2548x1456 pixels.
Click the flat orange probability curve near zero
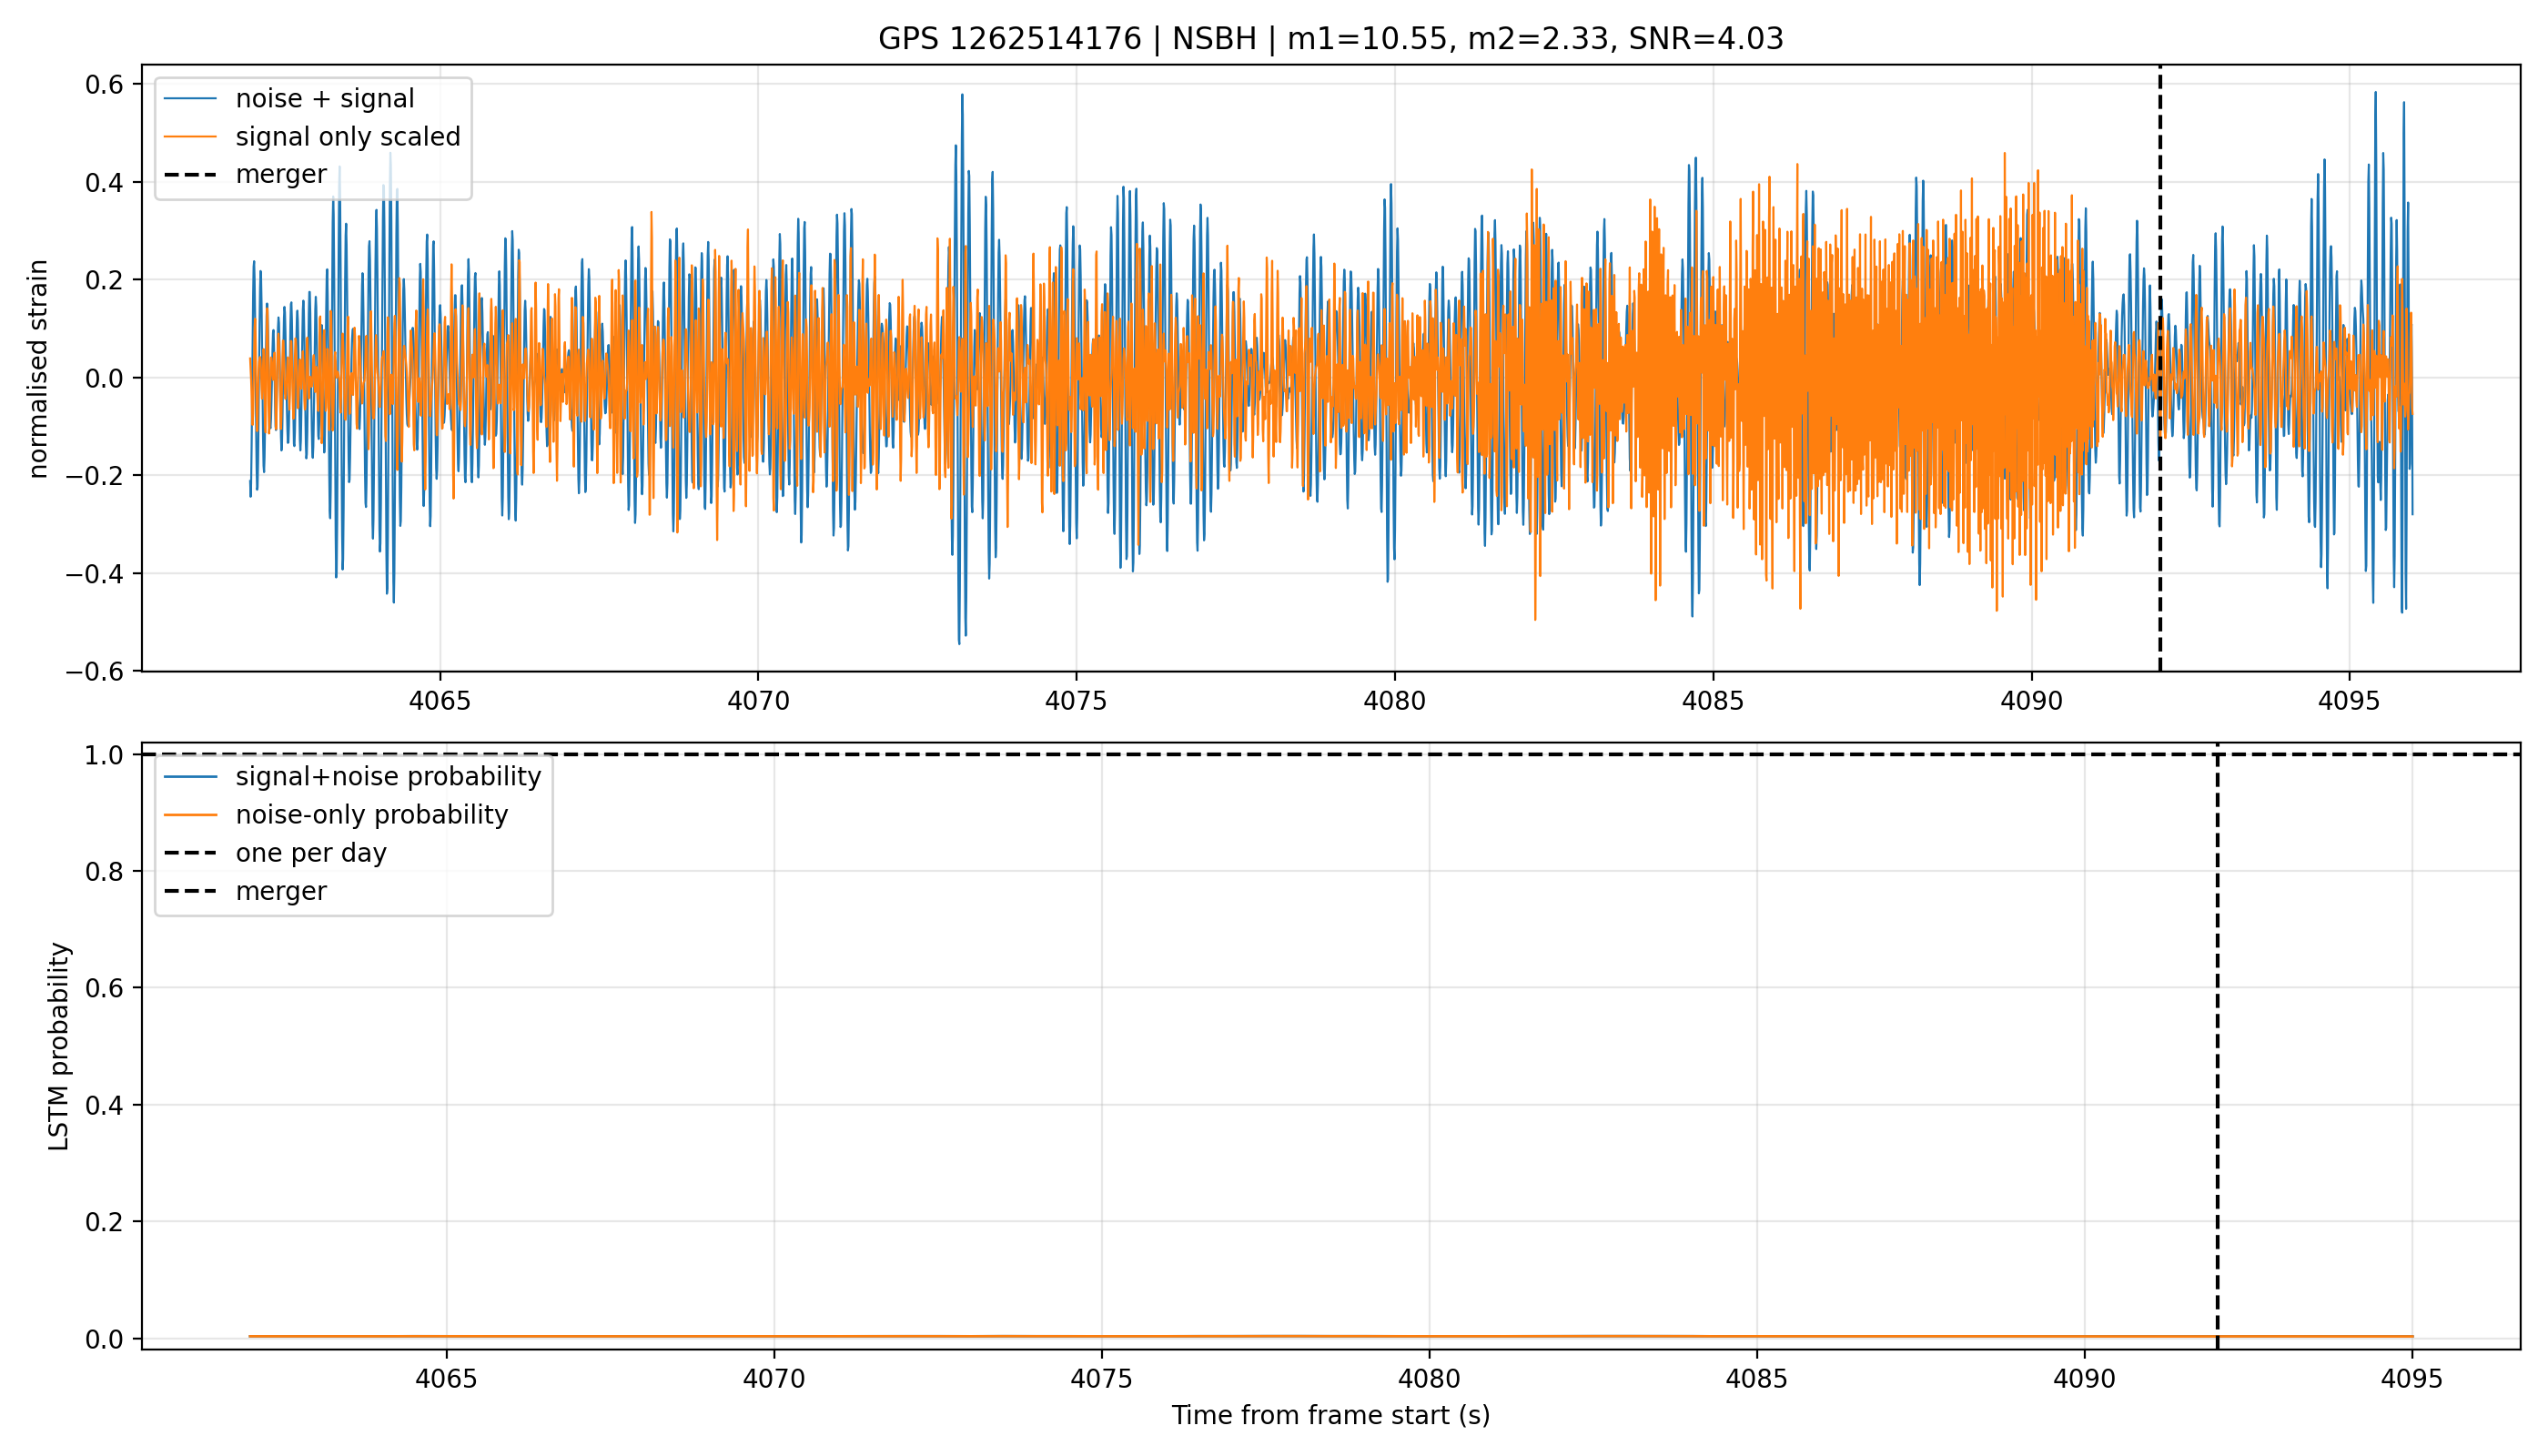[x=1331, y=1336]
